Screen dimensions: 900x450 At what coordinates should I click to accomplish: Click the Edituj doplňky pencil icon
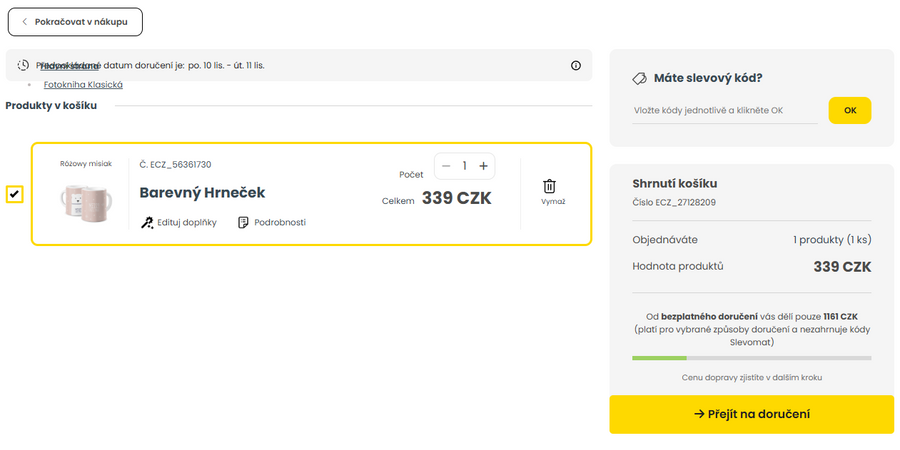(147, 222)
